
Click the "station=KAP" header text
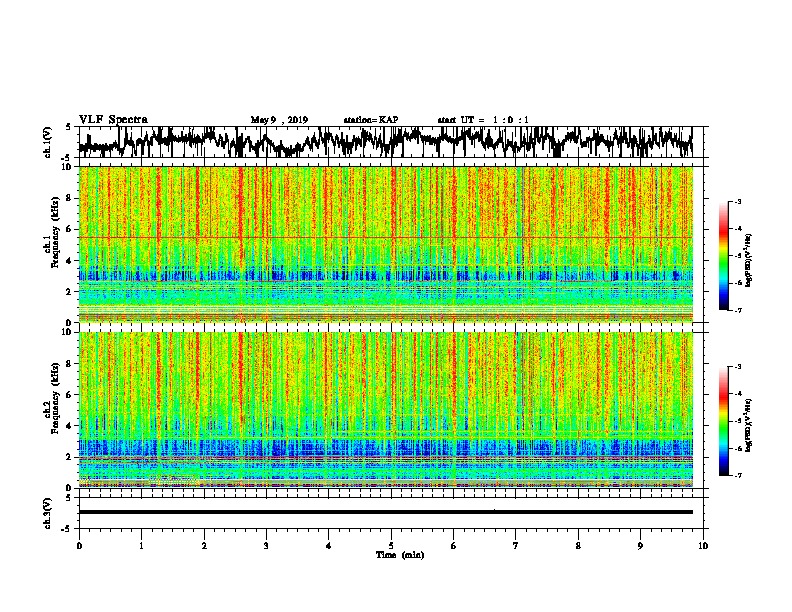tap(371, 120)
